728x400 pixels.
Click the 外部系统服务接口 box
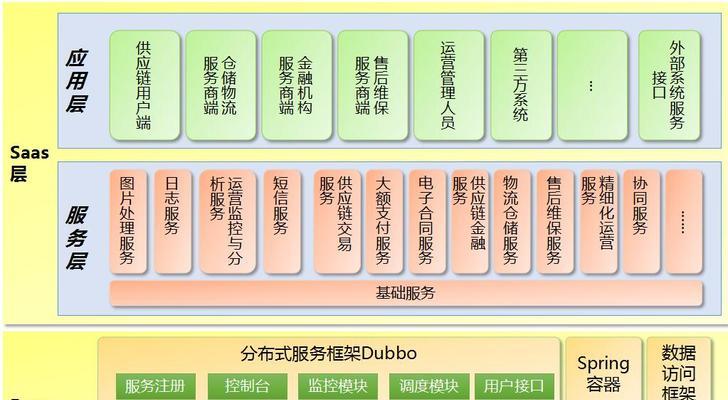pyautogui.click(x=669, y=85)
